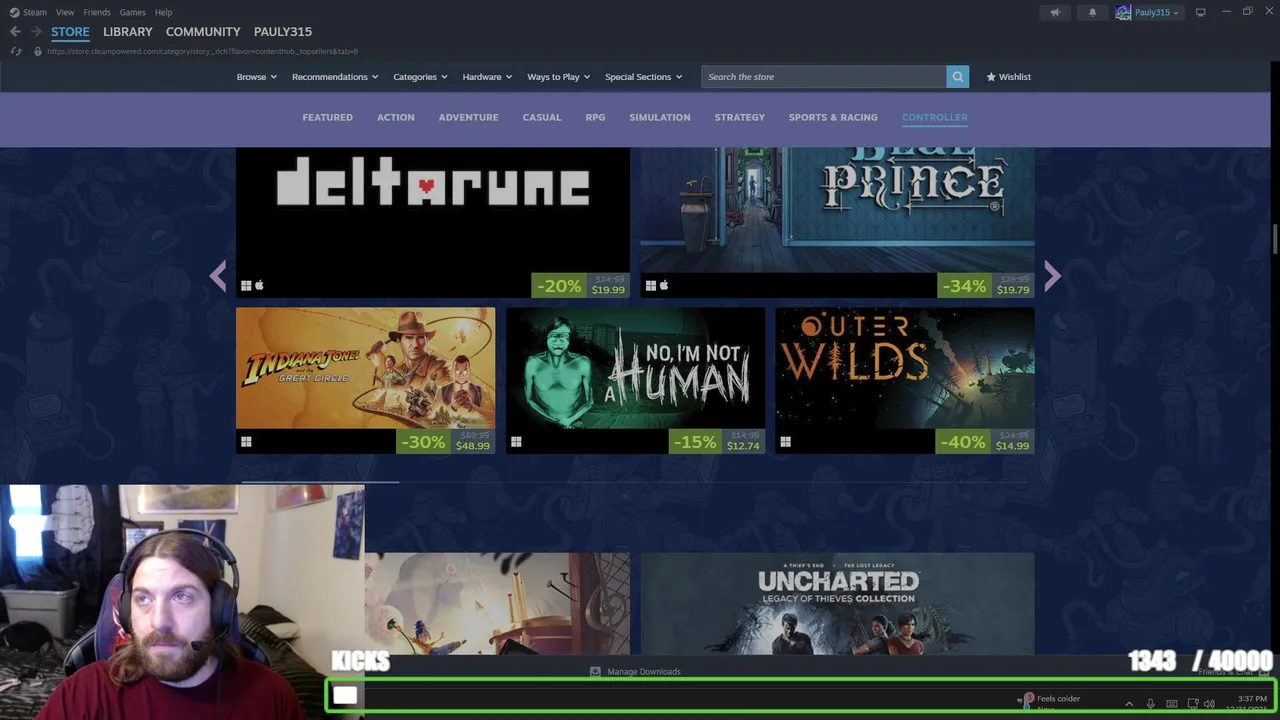Click the store search magnifier button

click(957, 77)
